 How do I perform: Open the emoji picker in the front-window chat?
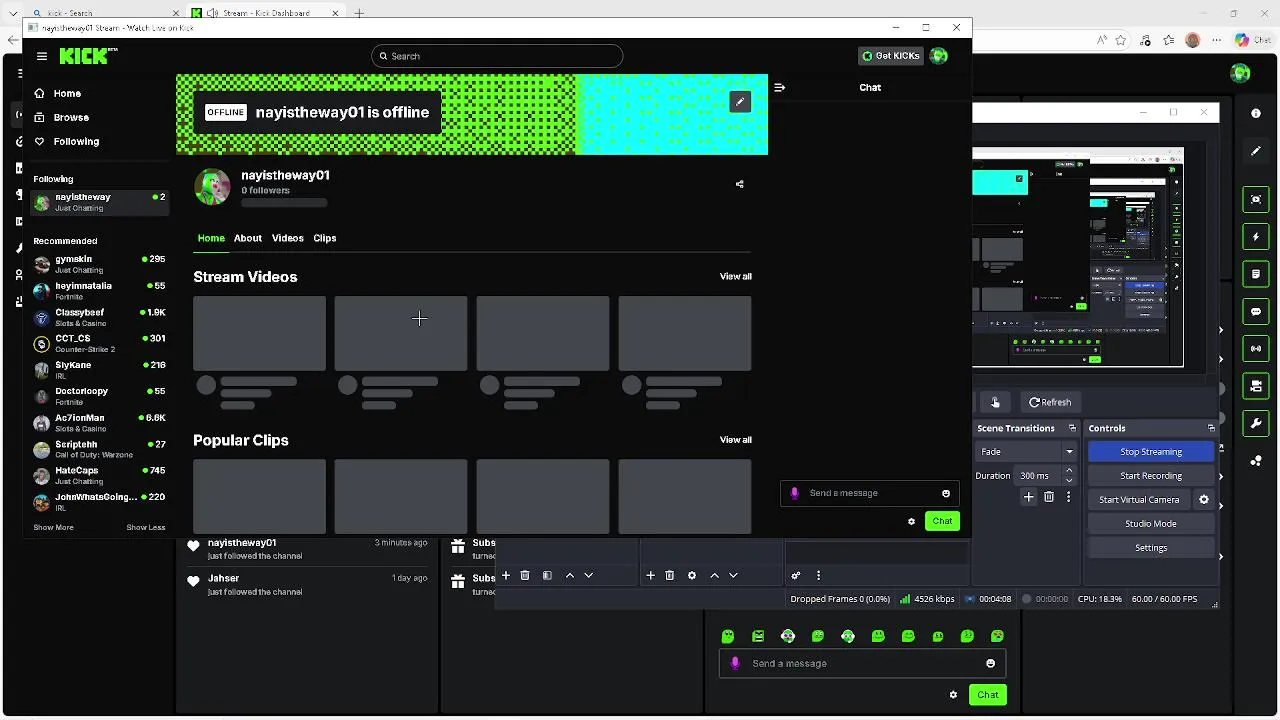click(x=946, y=493)
